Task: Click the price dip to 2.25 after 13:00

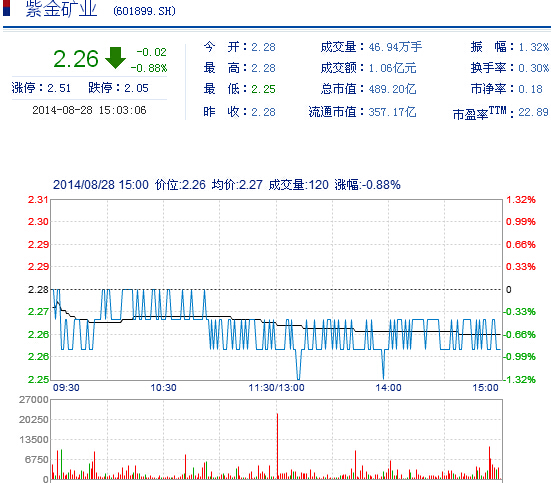Action: tap(298, 366)
